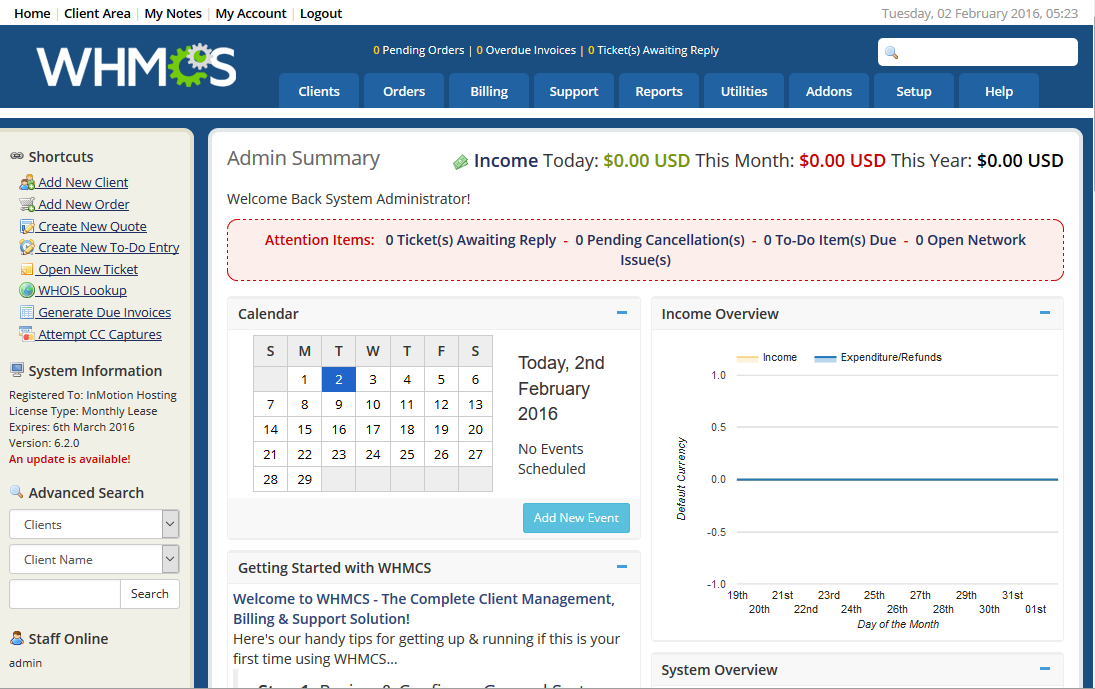This screenshot has height=689, width=1095.
Task: Click the Logout link in top bar
Action: click(320, 13)
